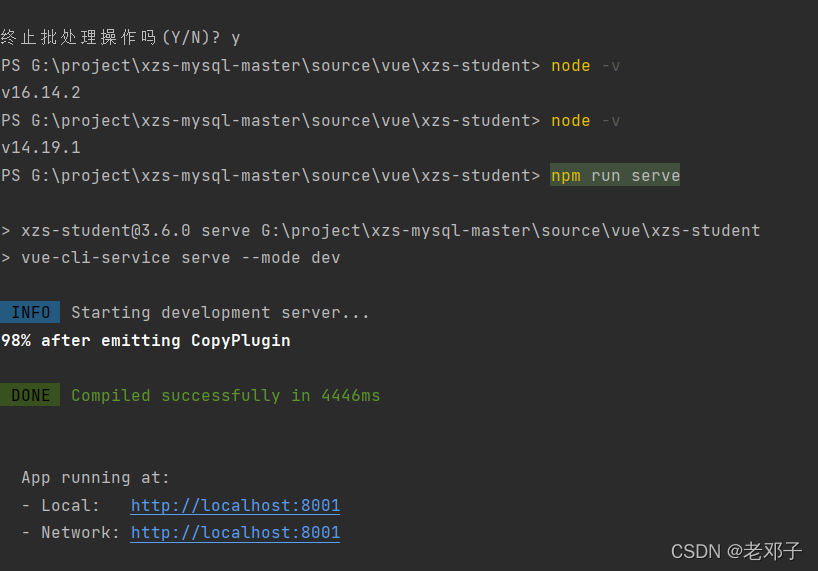Open the Local localhost:8001 link

pos(235,506)
